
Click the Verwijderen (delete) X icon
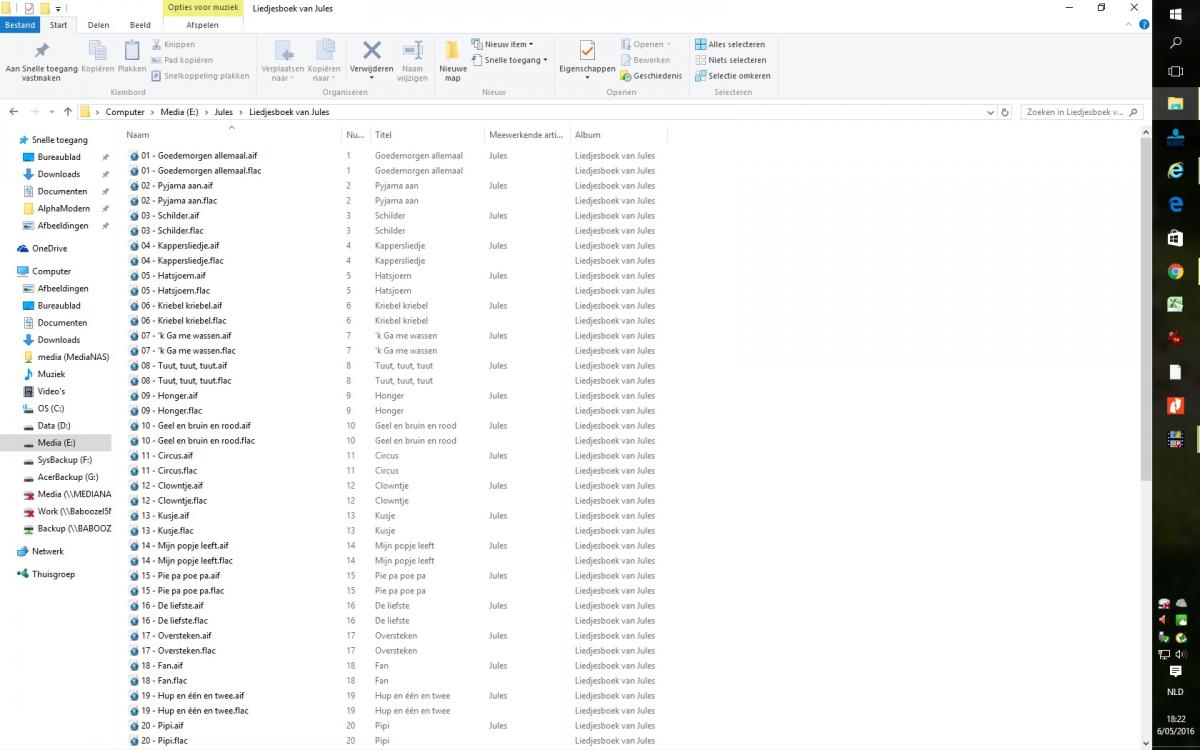[371, 51]
